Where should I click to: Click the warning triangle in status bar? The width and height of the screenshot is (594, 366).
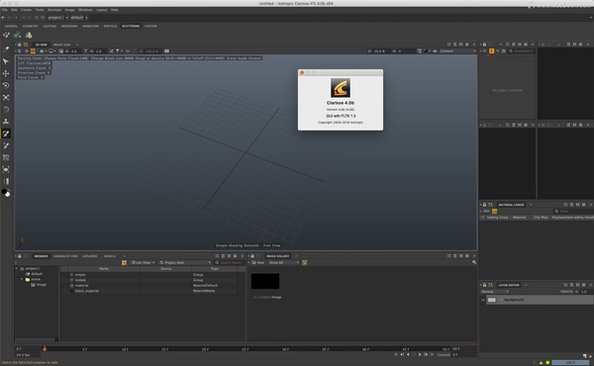pos(541,363)
